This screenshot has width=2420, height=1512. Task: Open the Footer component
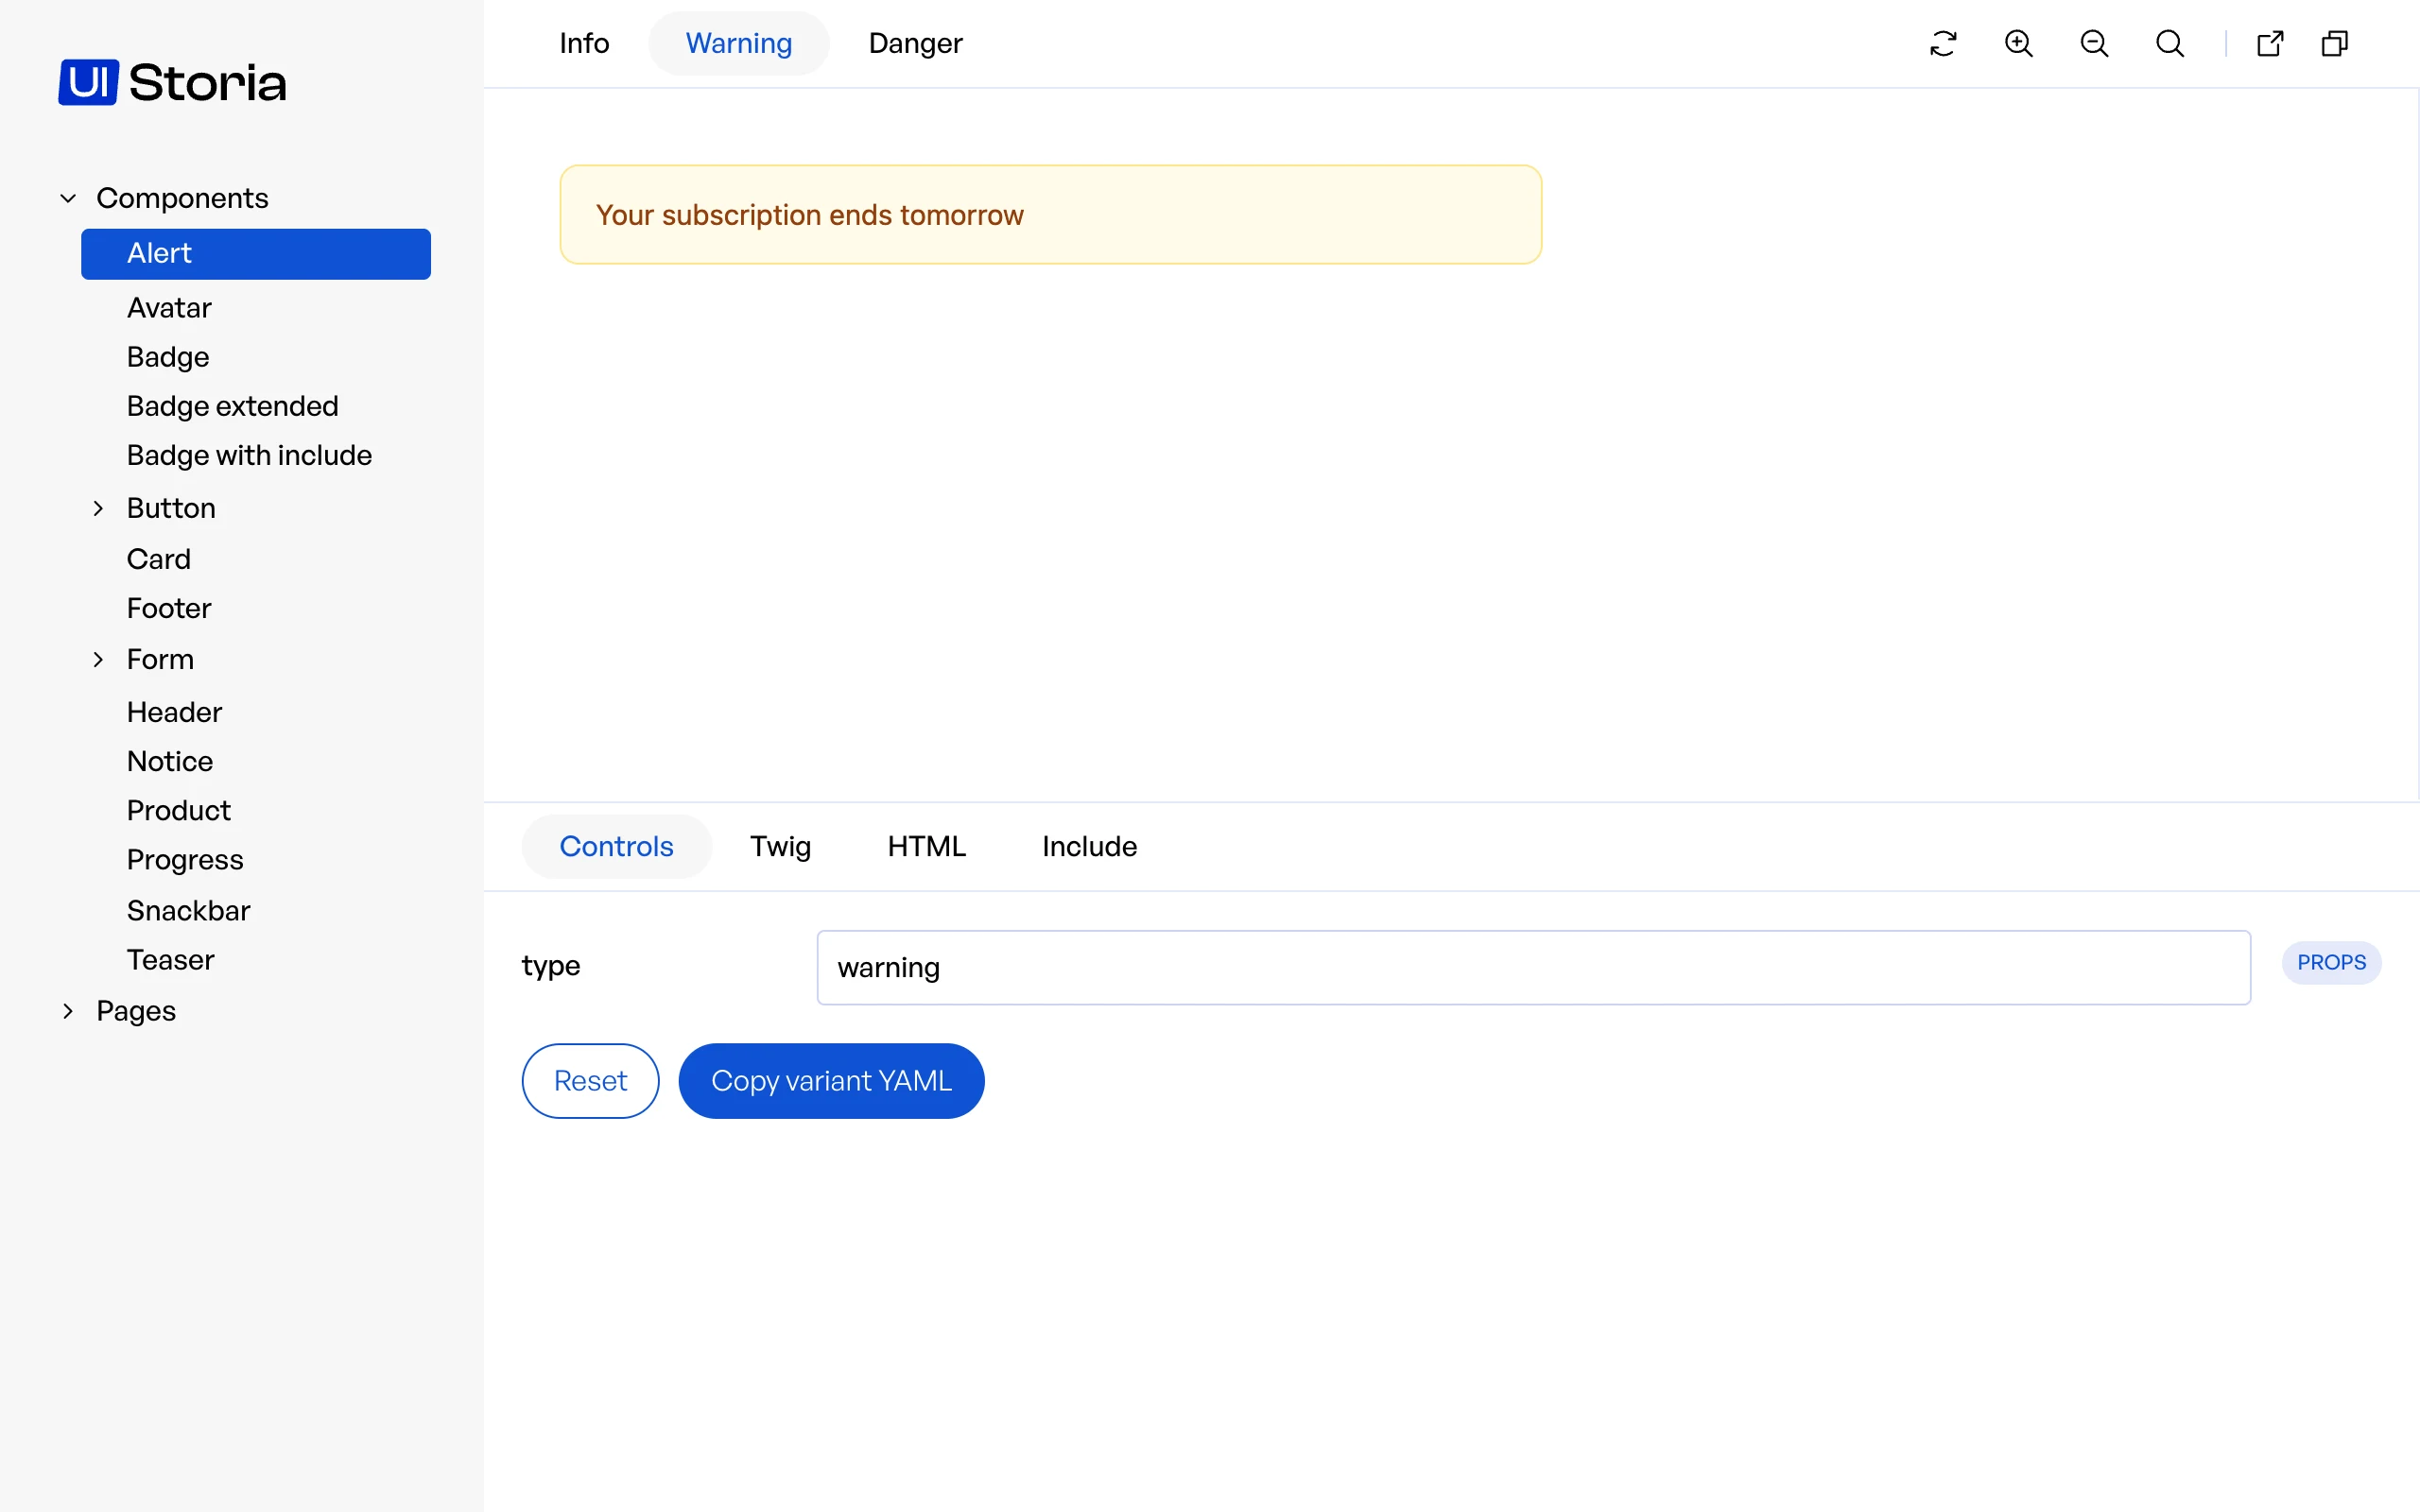click(169, 608)
